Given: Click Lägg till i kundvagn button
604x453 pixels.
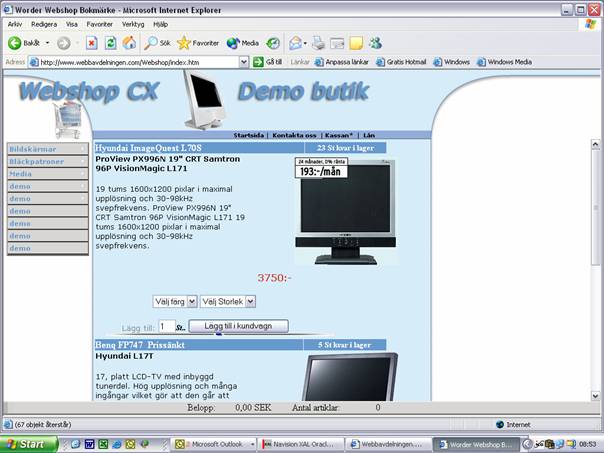Looking at the screenshot, I should tap(238, 326).
